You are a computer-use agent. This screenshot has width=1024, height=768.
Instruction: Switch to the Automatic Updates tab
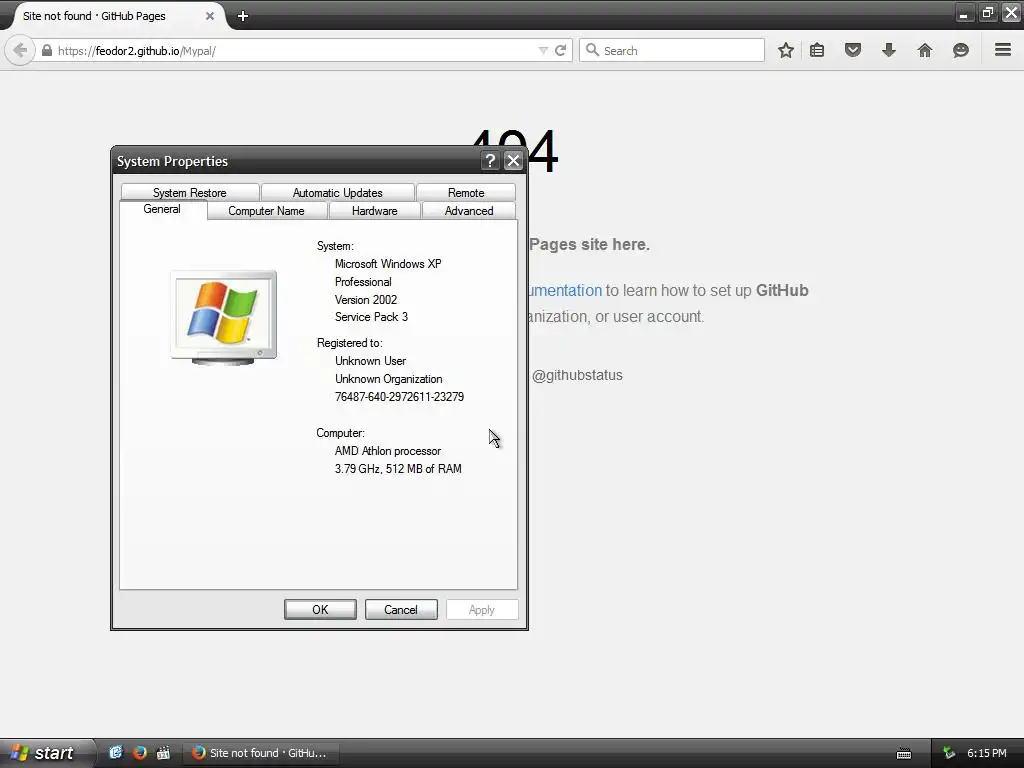pos(338,193)
